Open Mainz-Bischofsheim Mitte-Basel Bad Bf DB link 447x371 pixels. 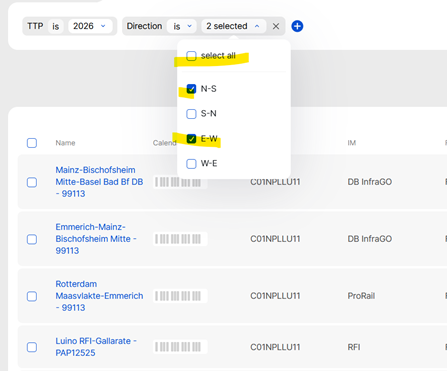pos(99,182)
